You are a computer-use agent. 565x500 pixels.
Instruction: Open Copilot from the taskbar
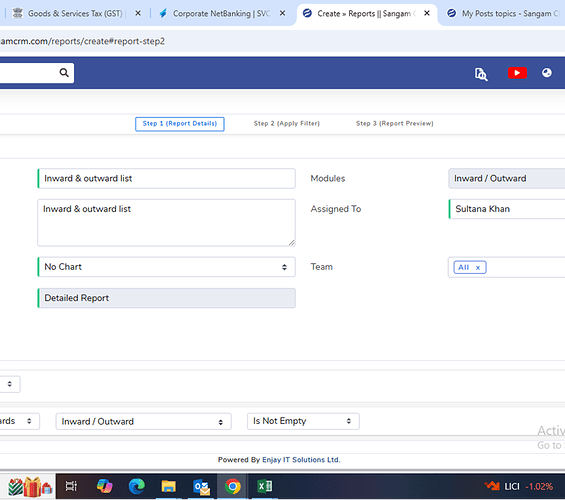coord(104,486)
